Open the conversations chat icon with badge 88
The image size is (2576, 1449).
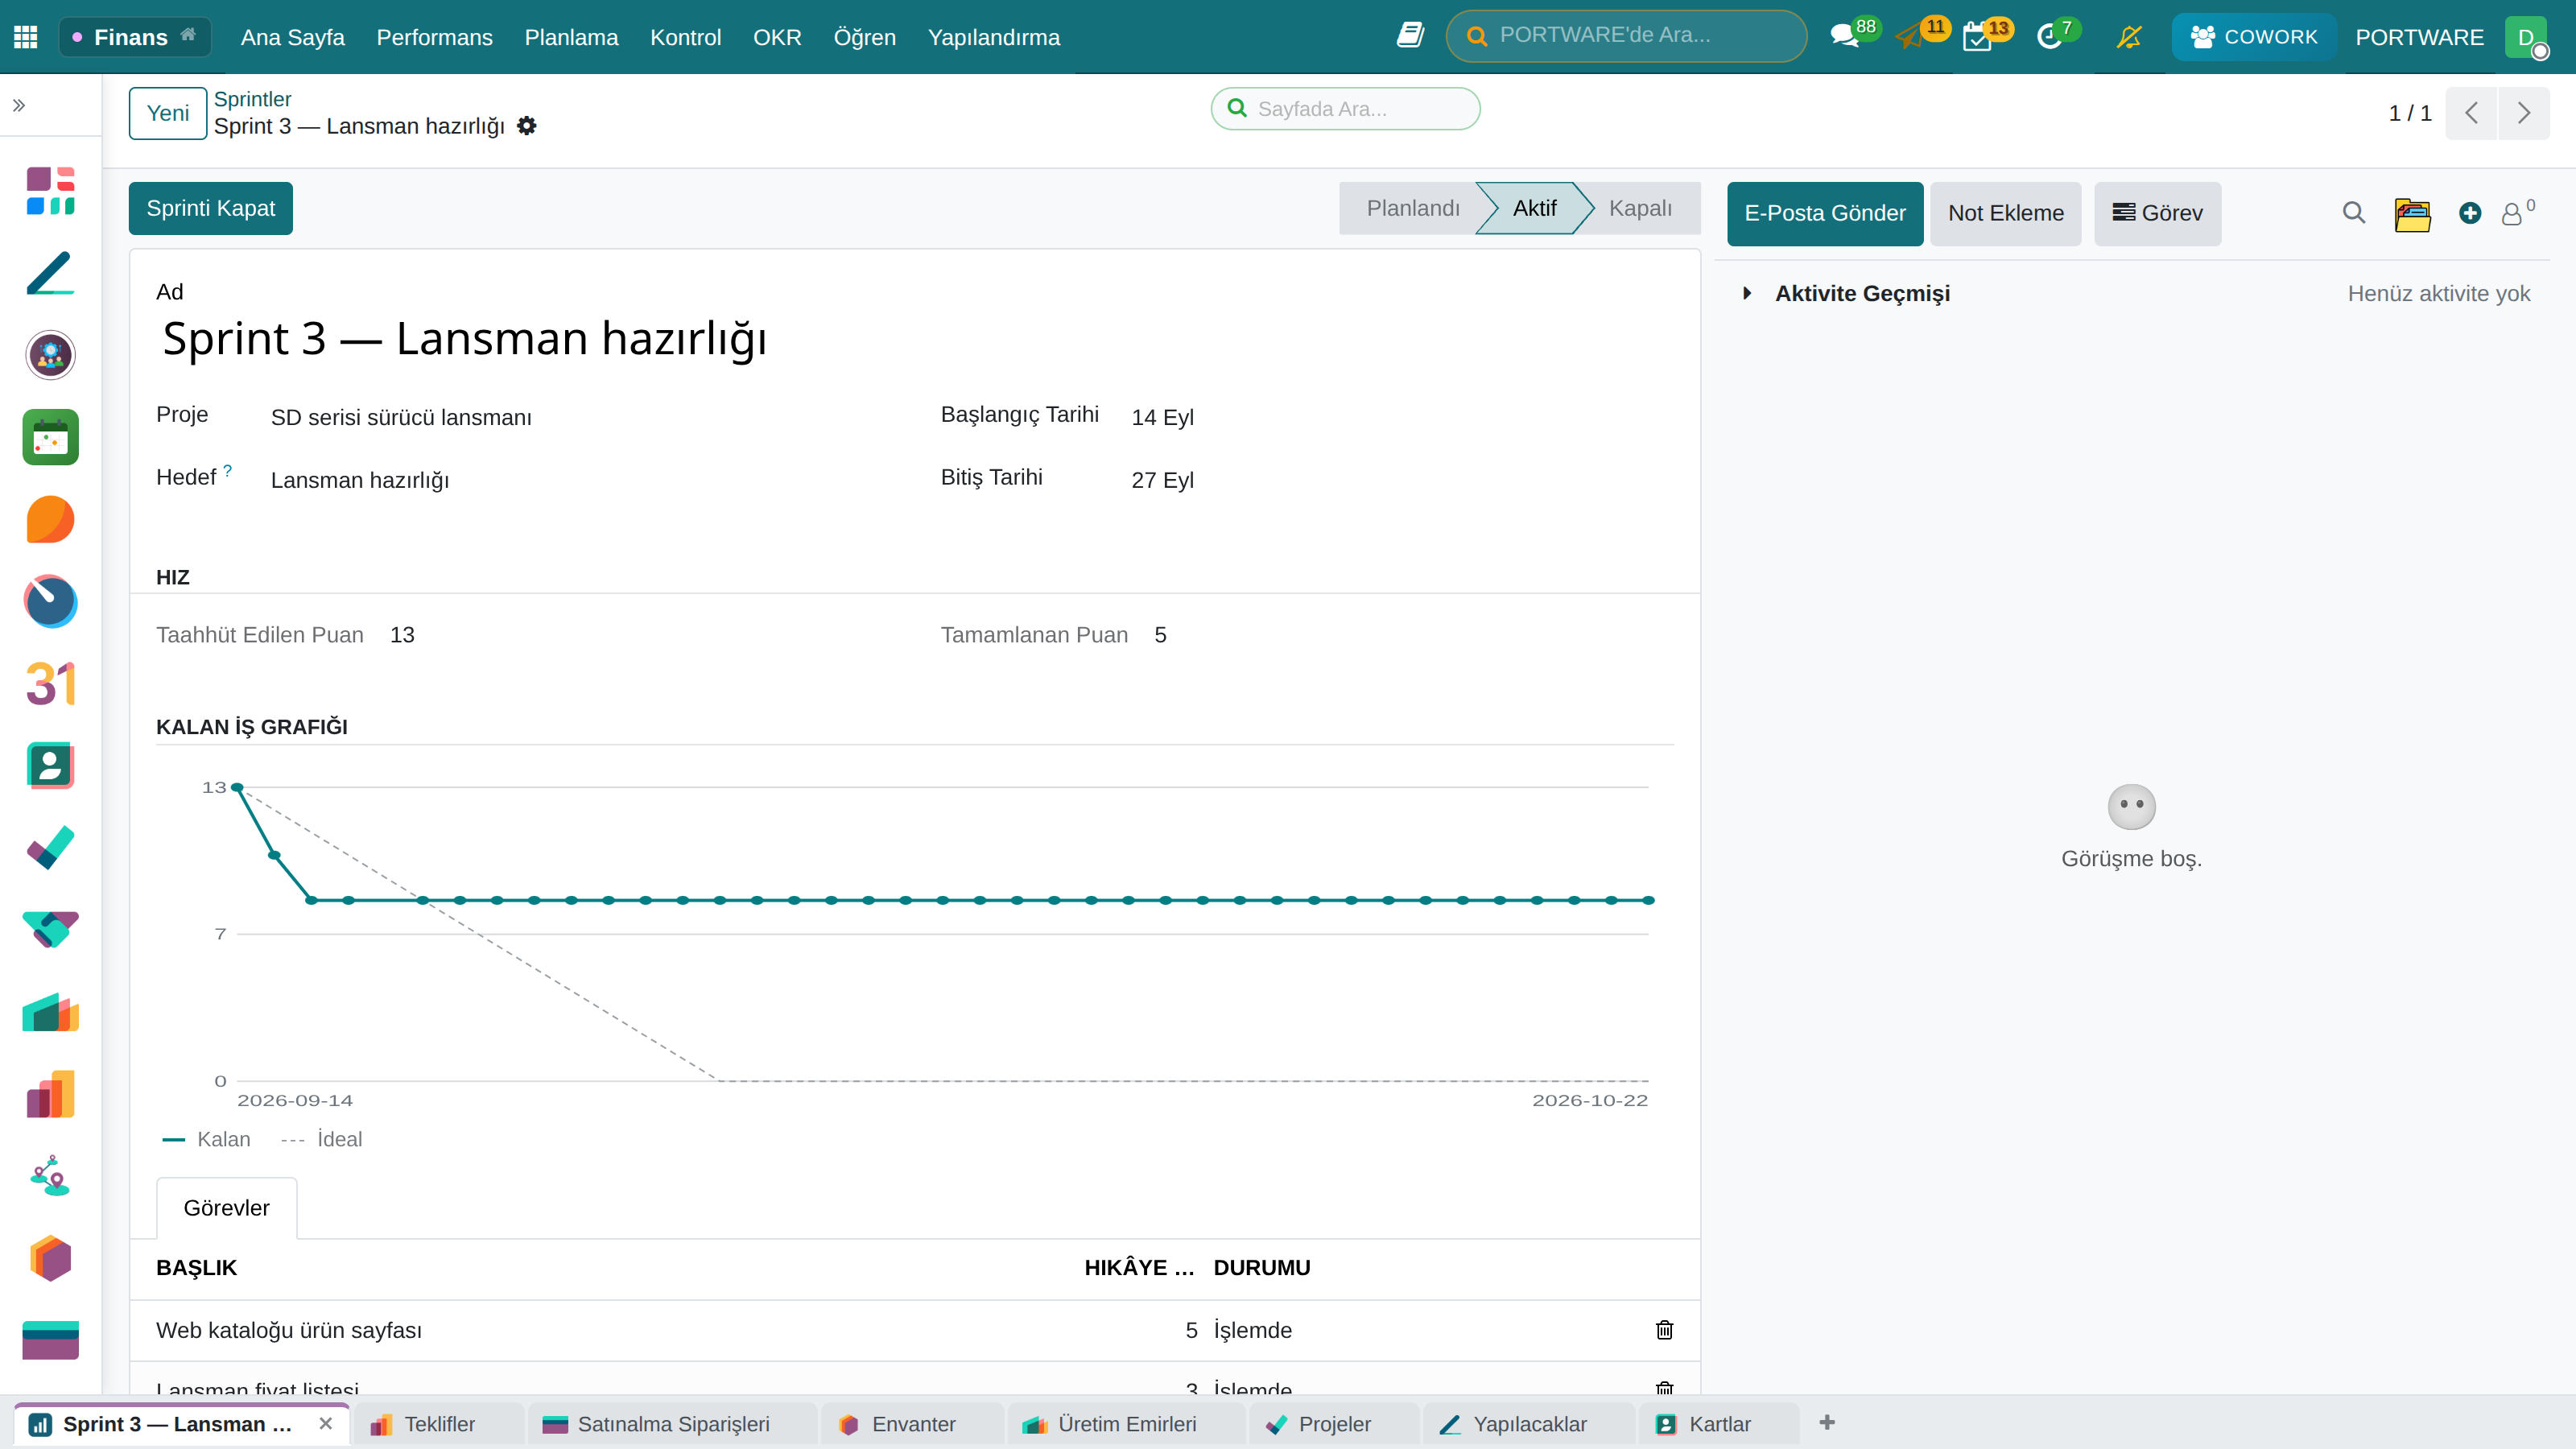[1843, 37]
